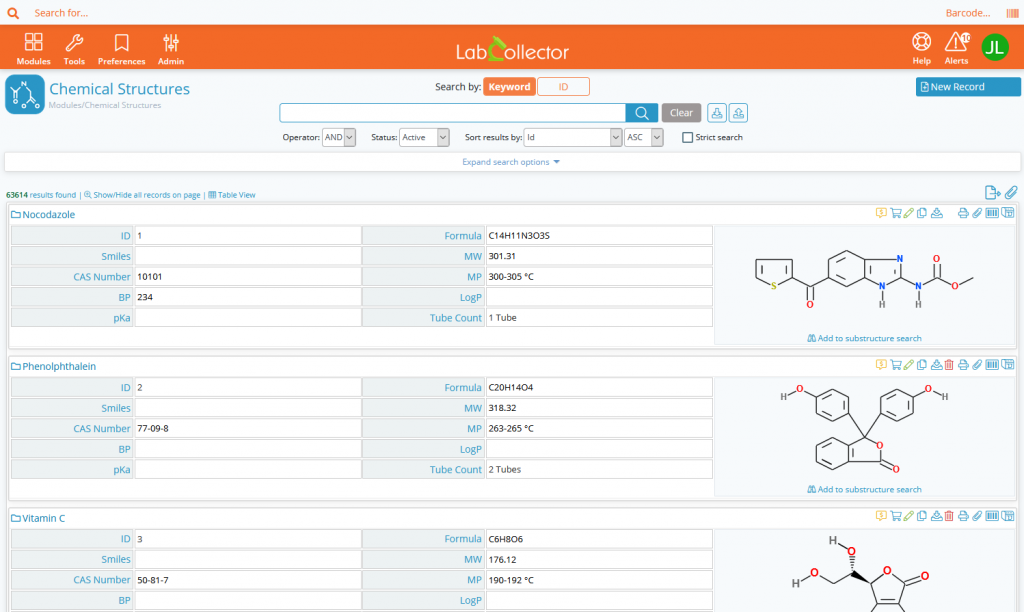The width and height of the screenshot is (1024, 612).
Task: Select CAS number 77-09-8
Action: [x=153, y=428]
